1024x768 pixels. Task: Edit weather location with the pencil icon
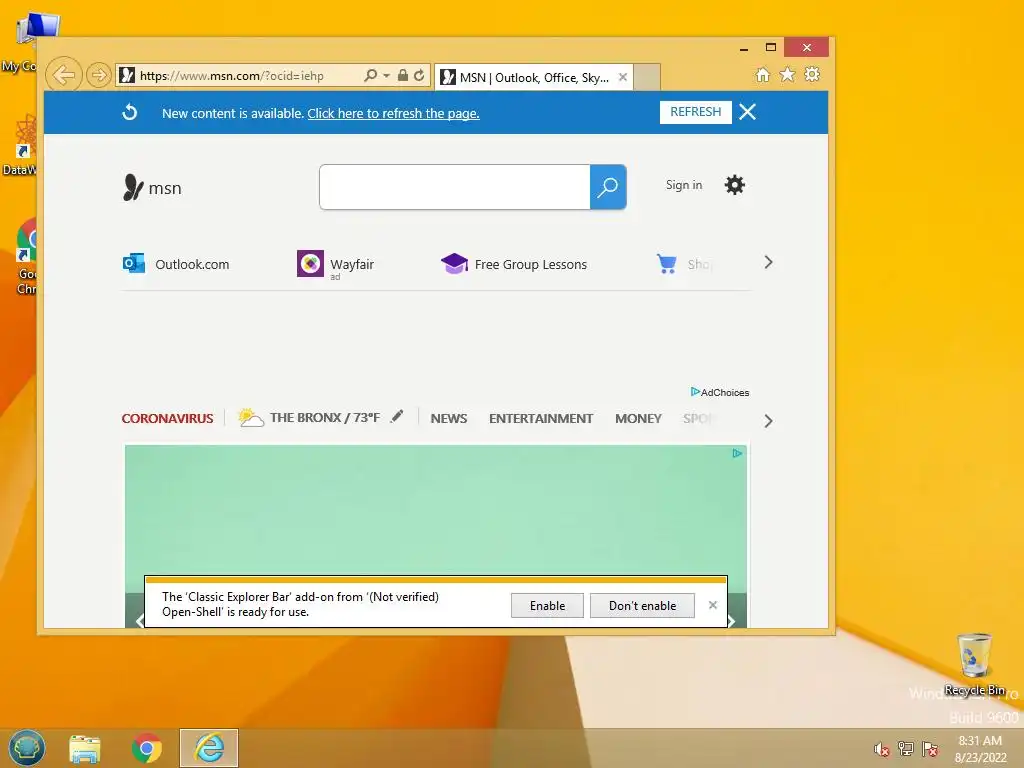pyautogui.click(x=396, y=417)
